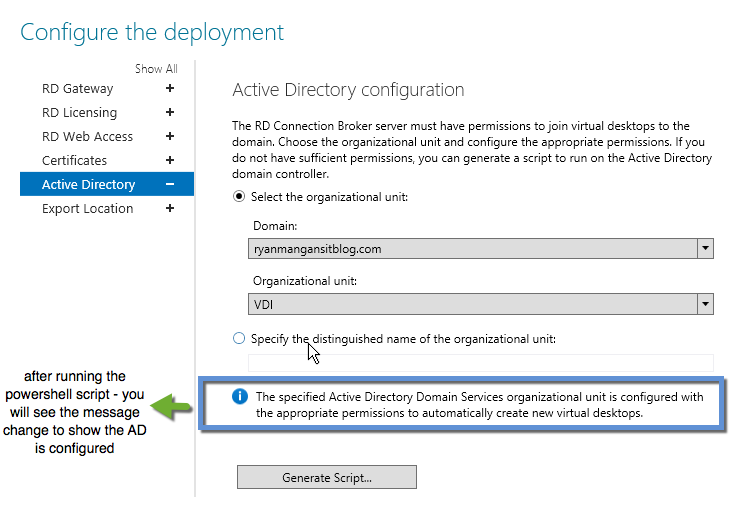Select the Active Directory section
Image resolution: width=734 pixels, height=517 pixels.
(107, 184)
